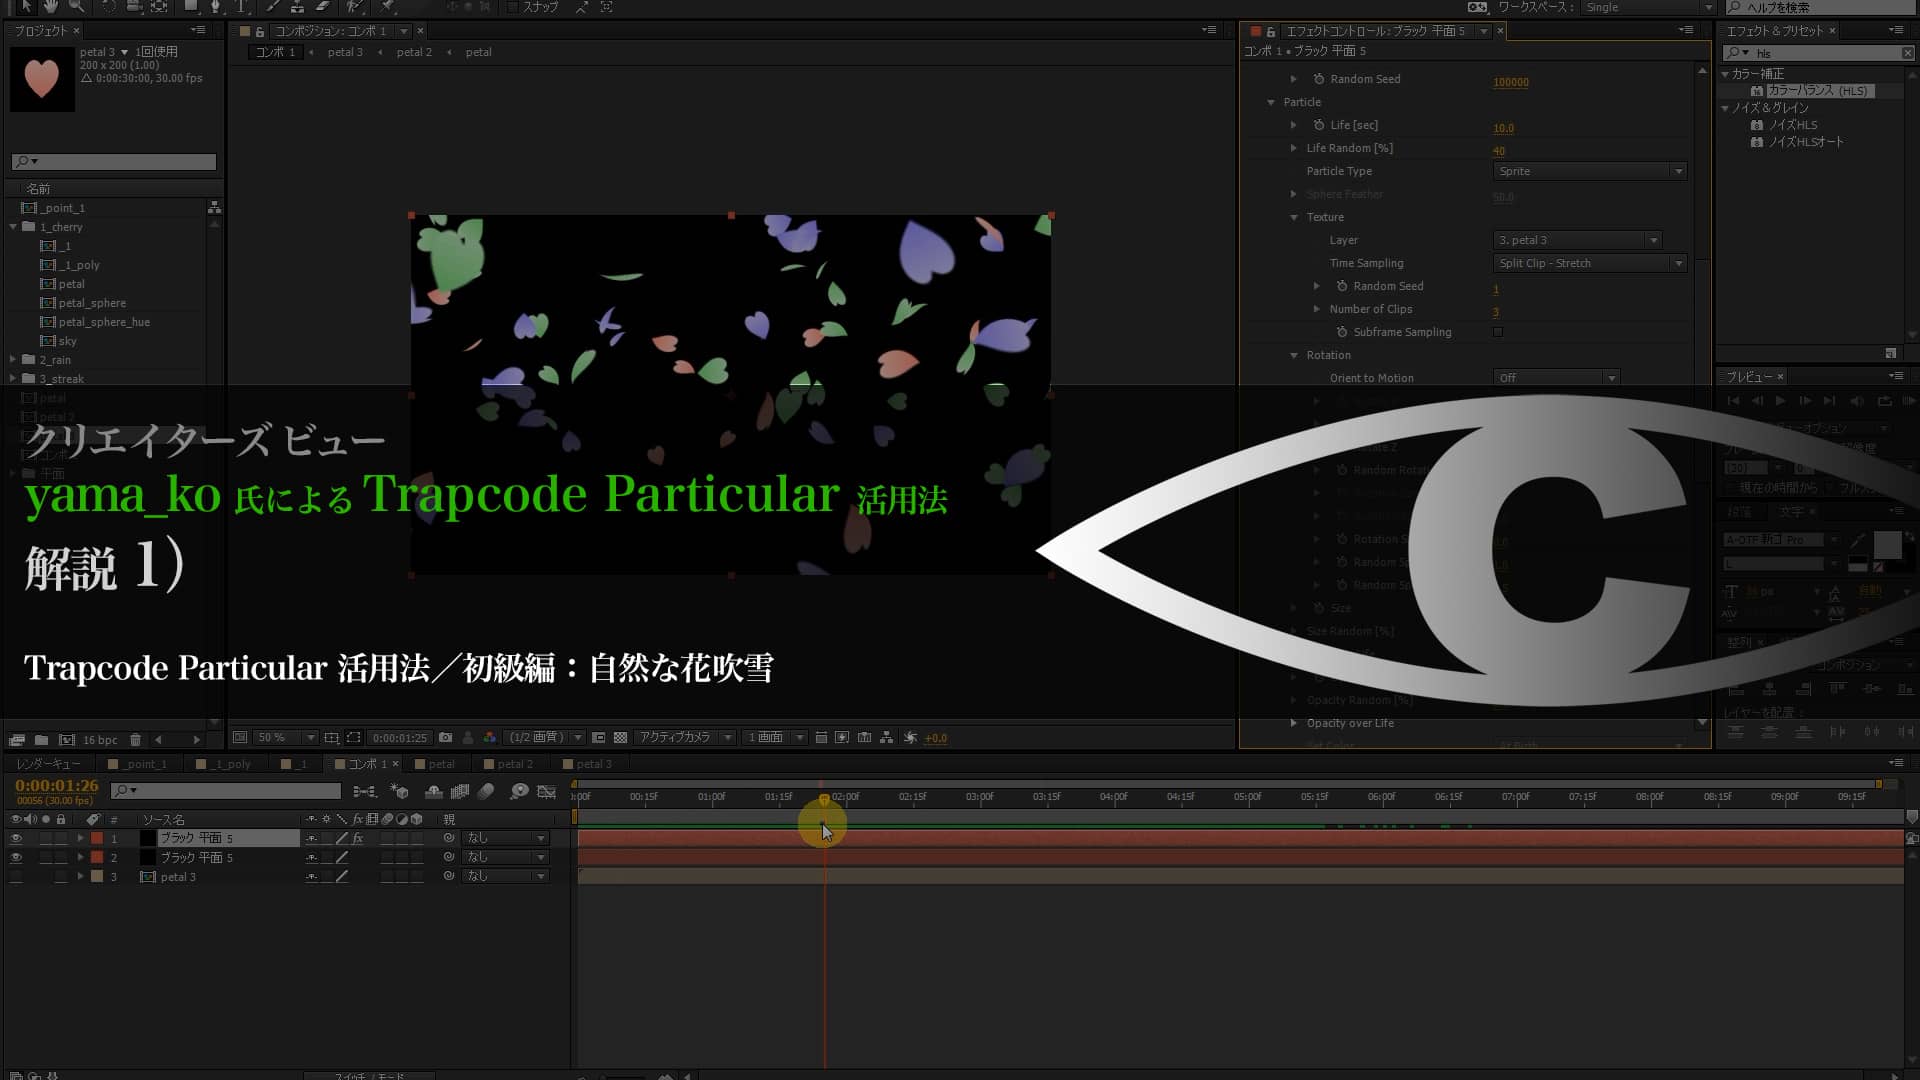Click the Random Seed value 100000
The image size is (1920, 1080).
(x=1511, y=82)
